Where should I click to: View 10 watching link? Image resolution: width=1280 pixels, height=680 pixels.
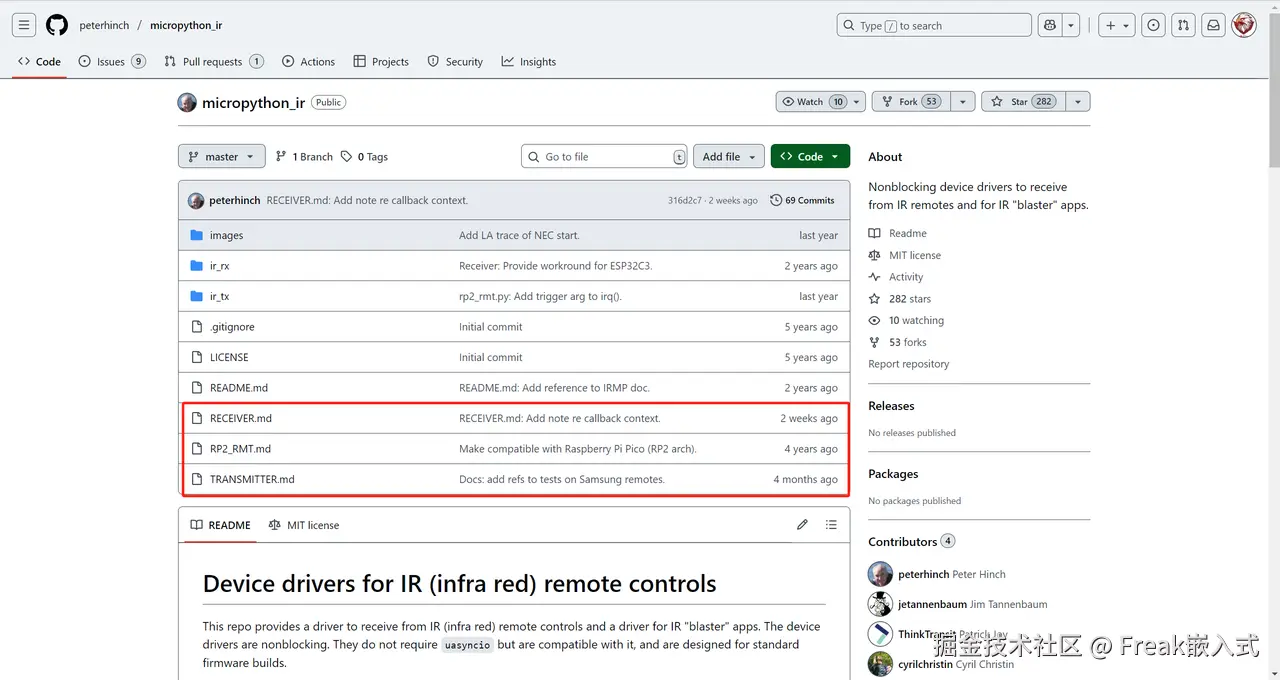coord(906,320)
